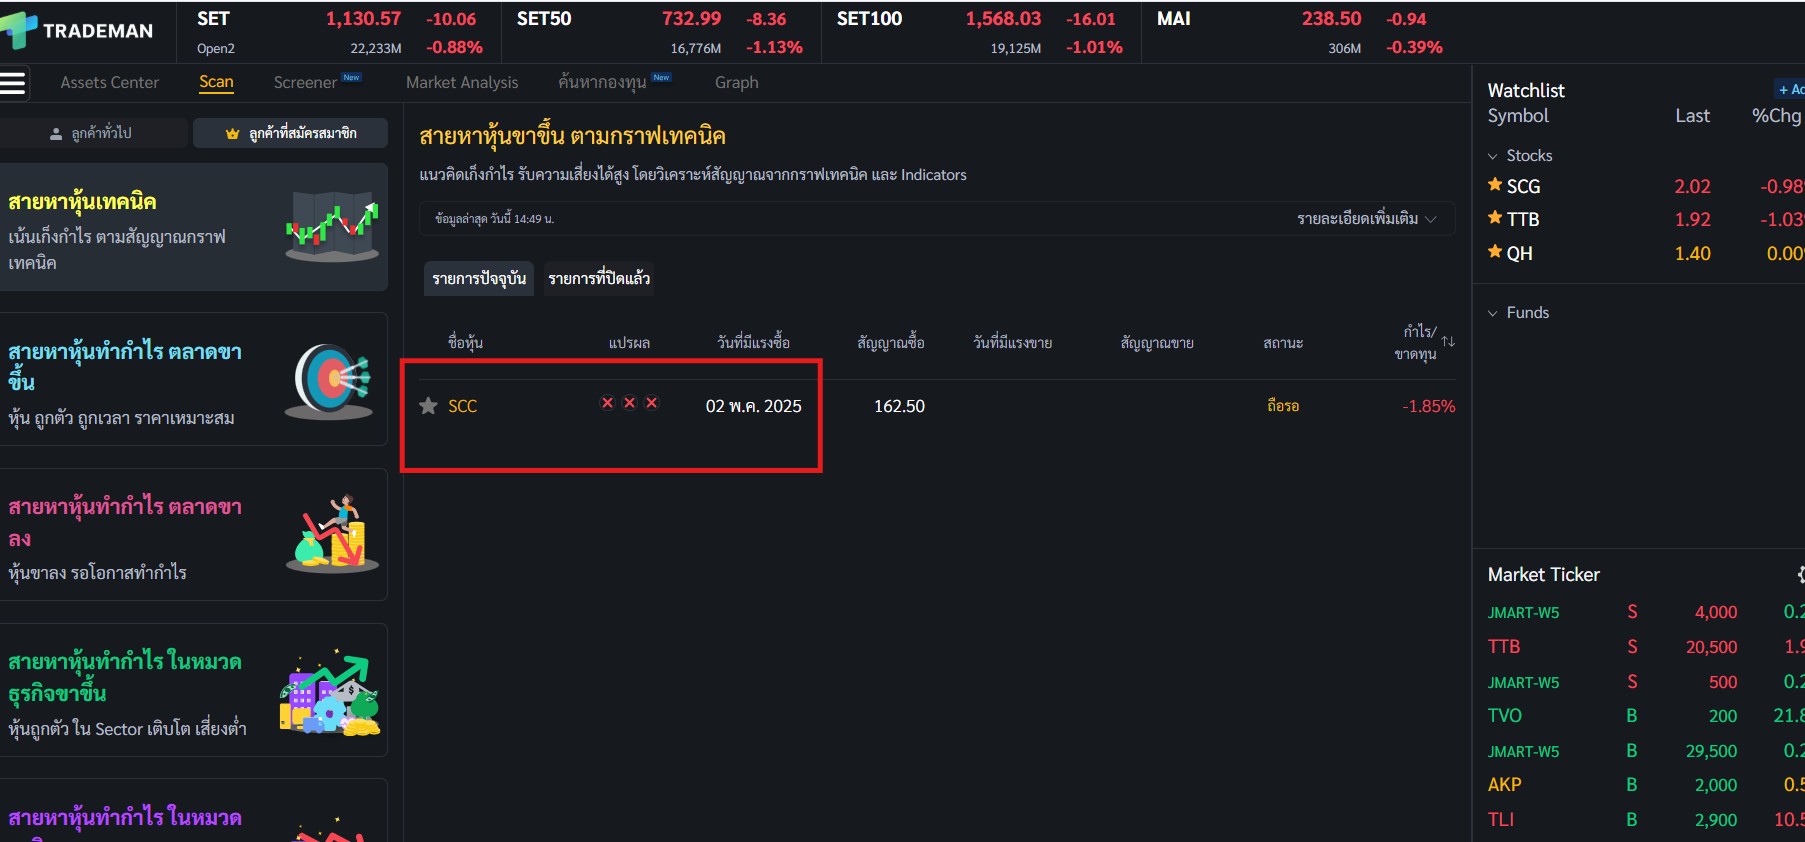Click ถือรอ status of SCC

coord(1283,406)
